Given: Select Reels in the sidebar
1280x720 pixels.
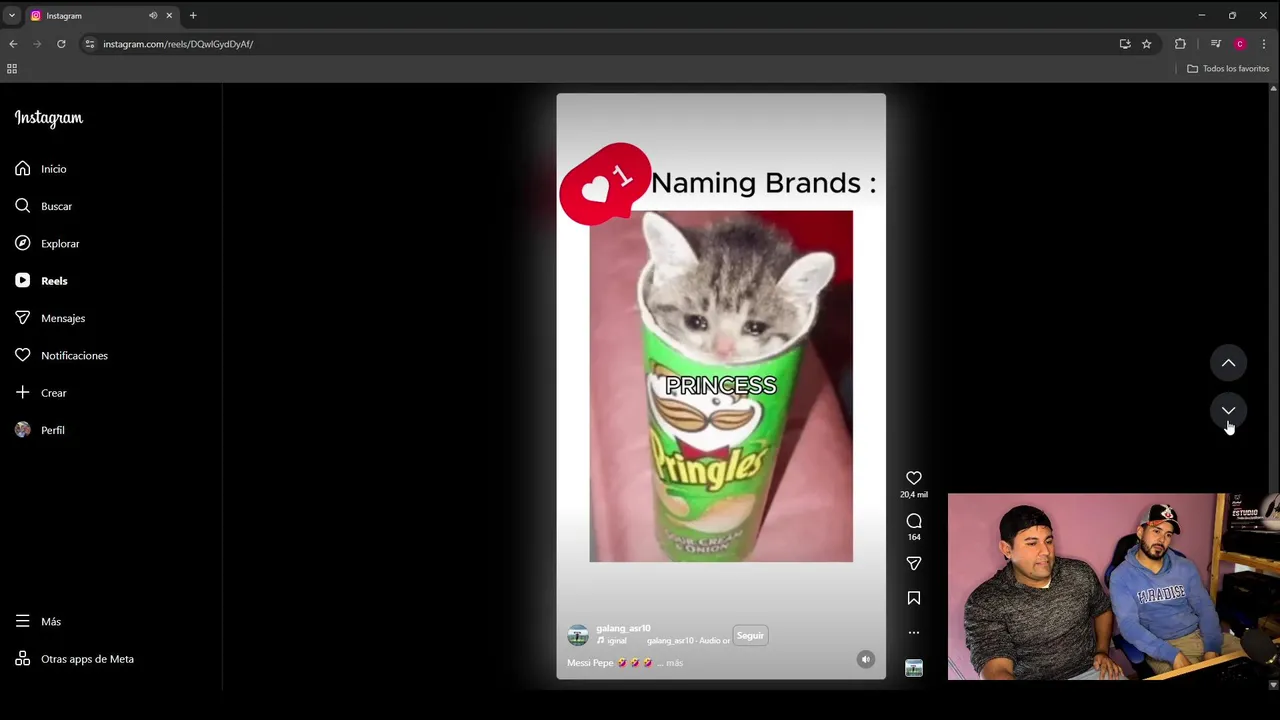Looking at the screenshot, I should point(41,281).
